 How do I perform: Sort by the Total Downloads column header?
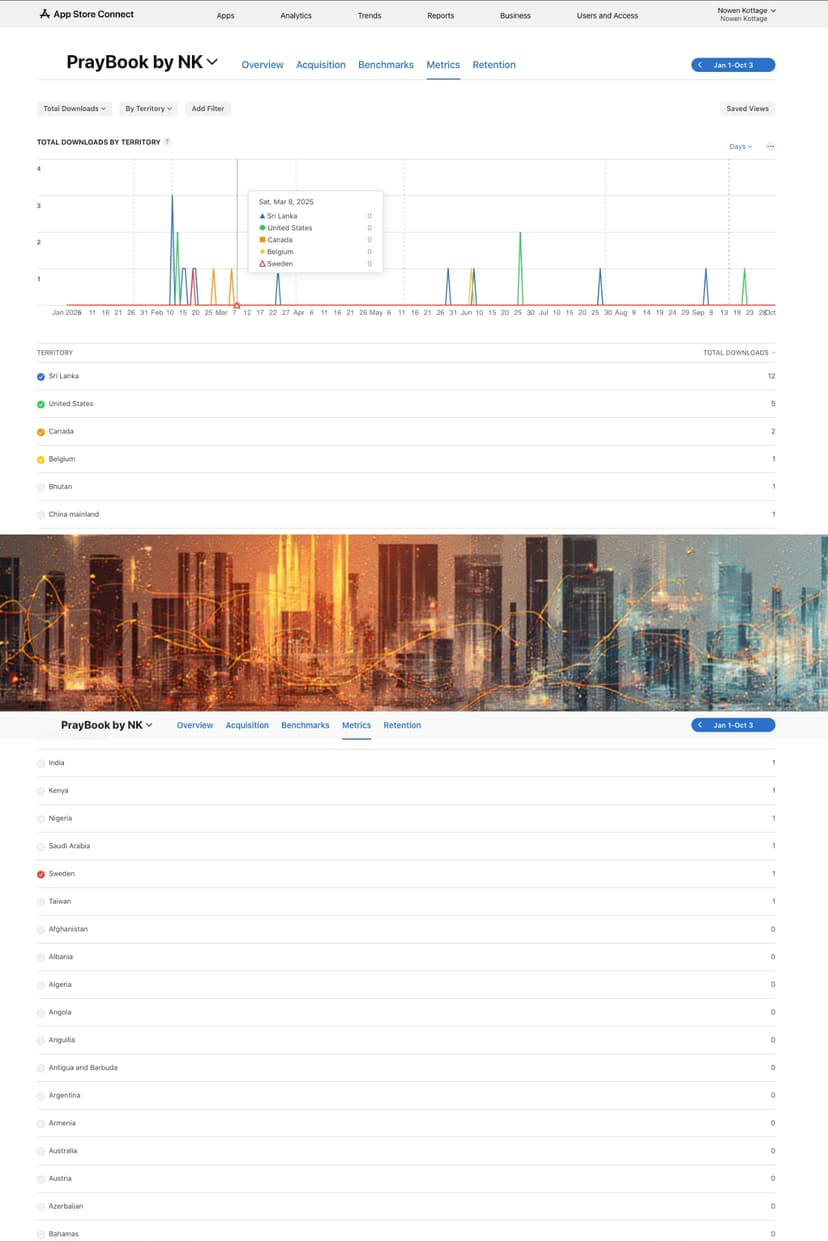click(x=738, y=353)
